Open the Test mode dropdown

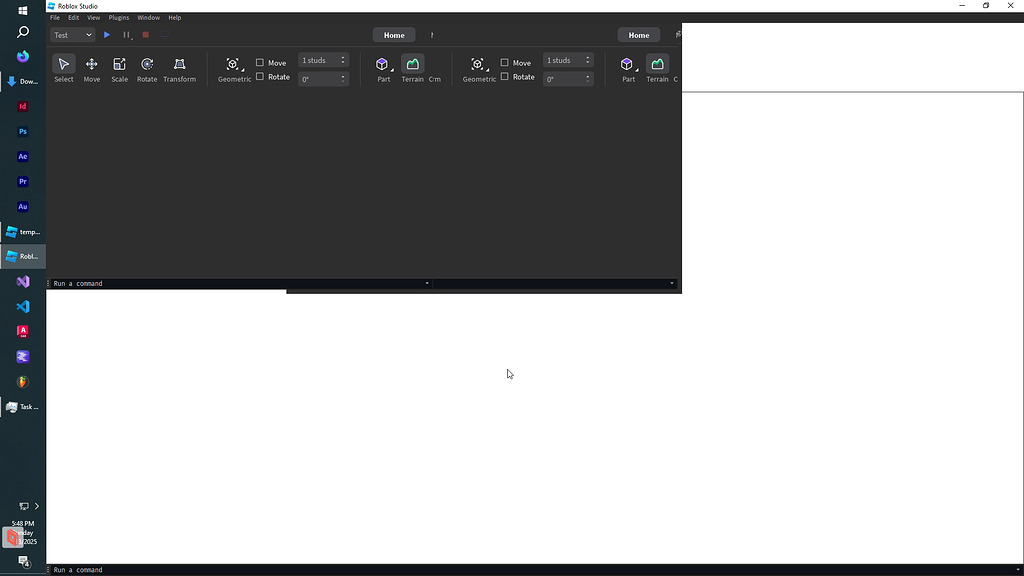(72, 34)
